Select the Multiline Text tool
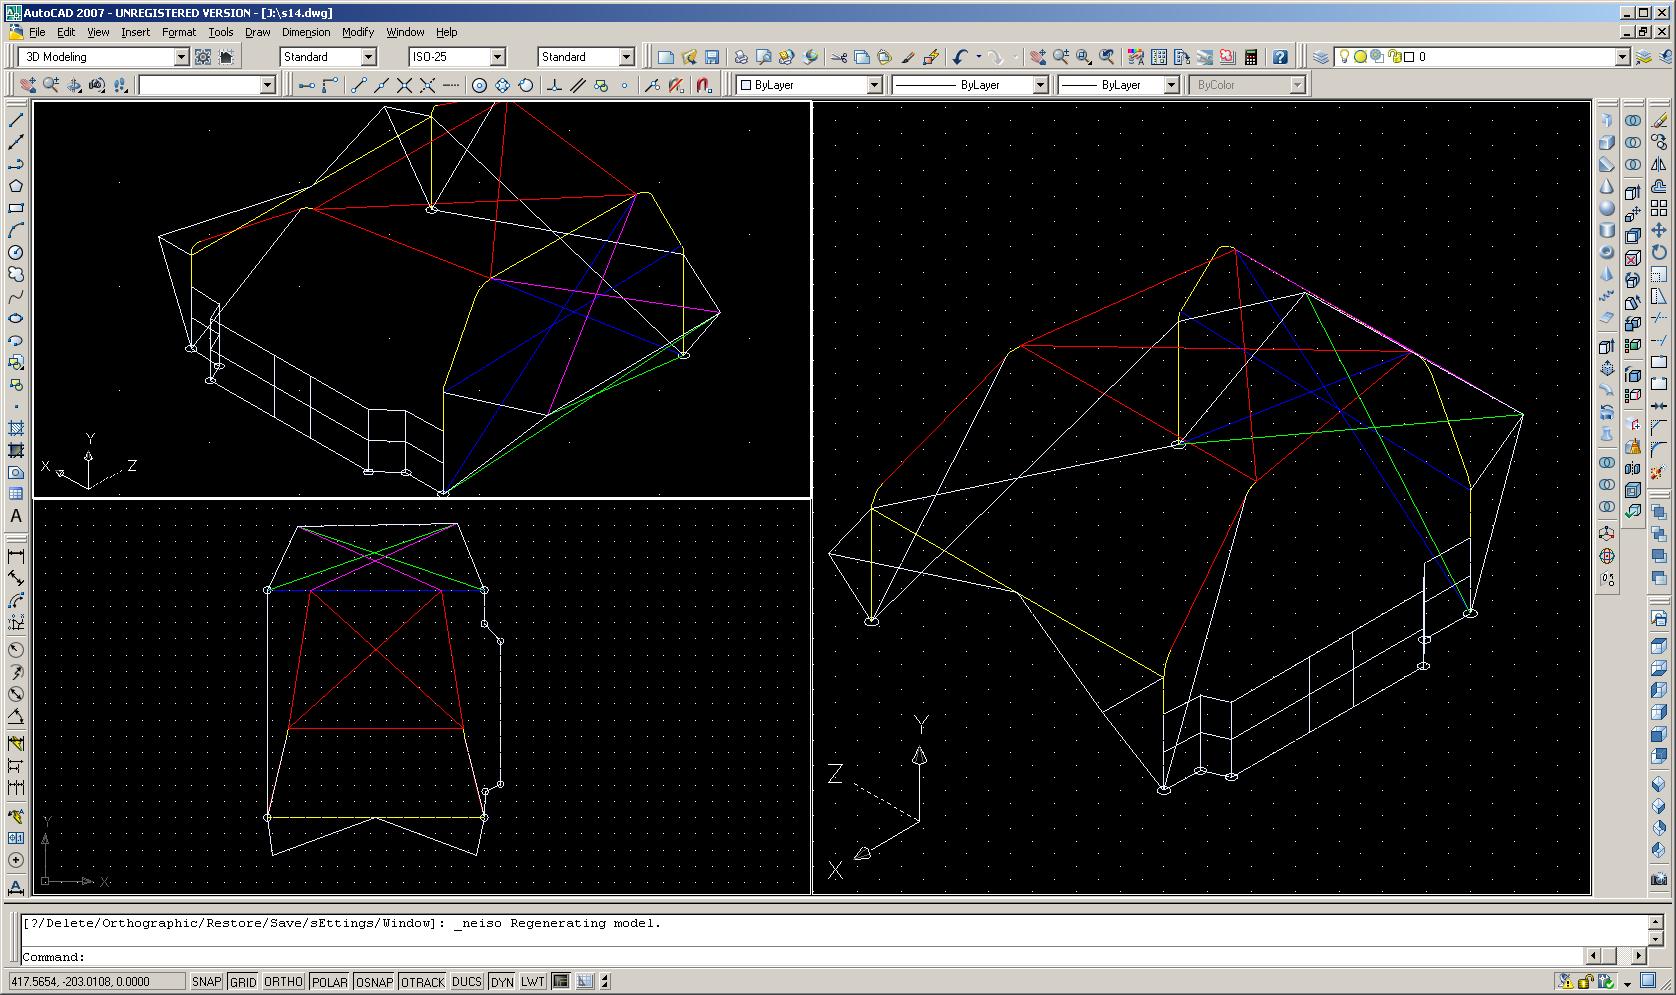The image size is (1676, 995). click(x=16, y=516)
